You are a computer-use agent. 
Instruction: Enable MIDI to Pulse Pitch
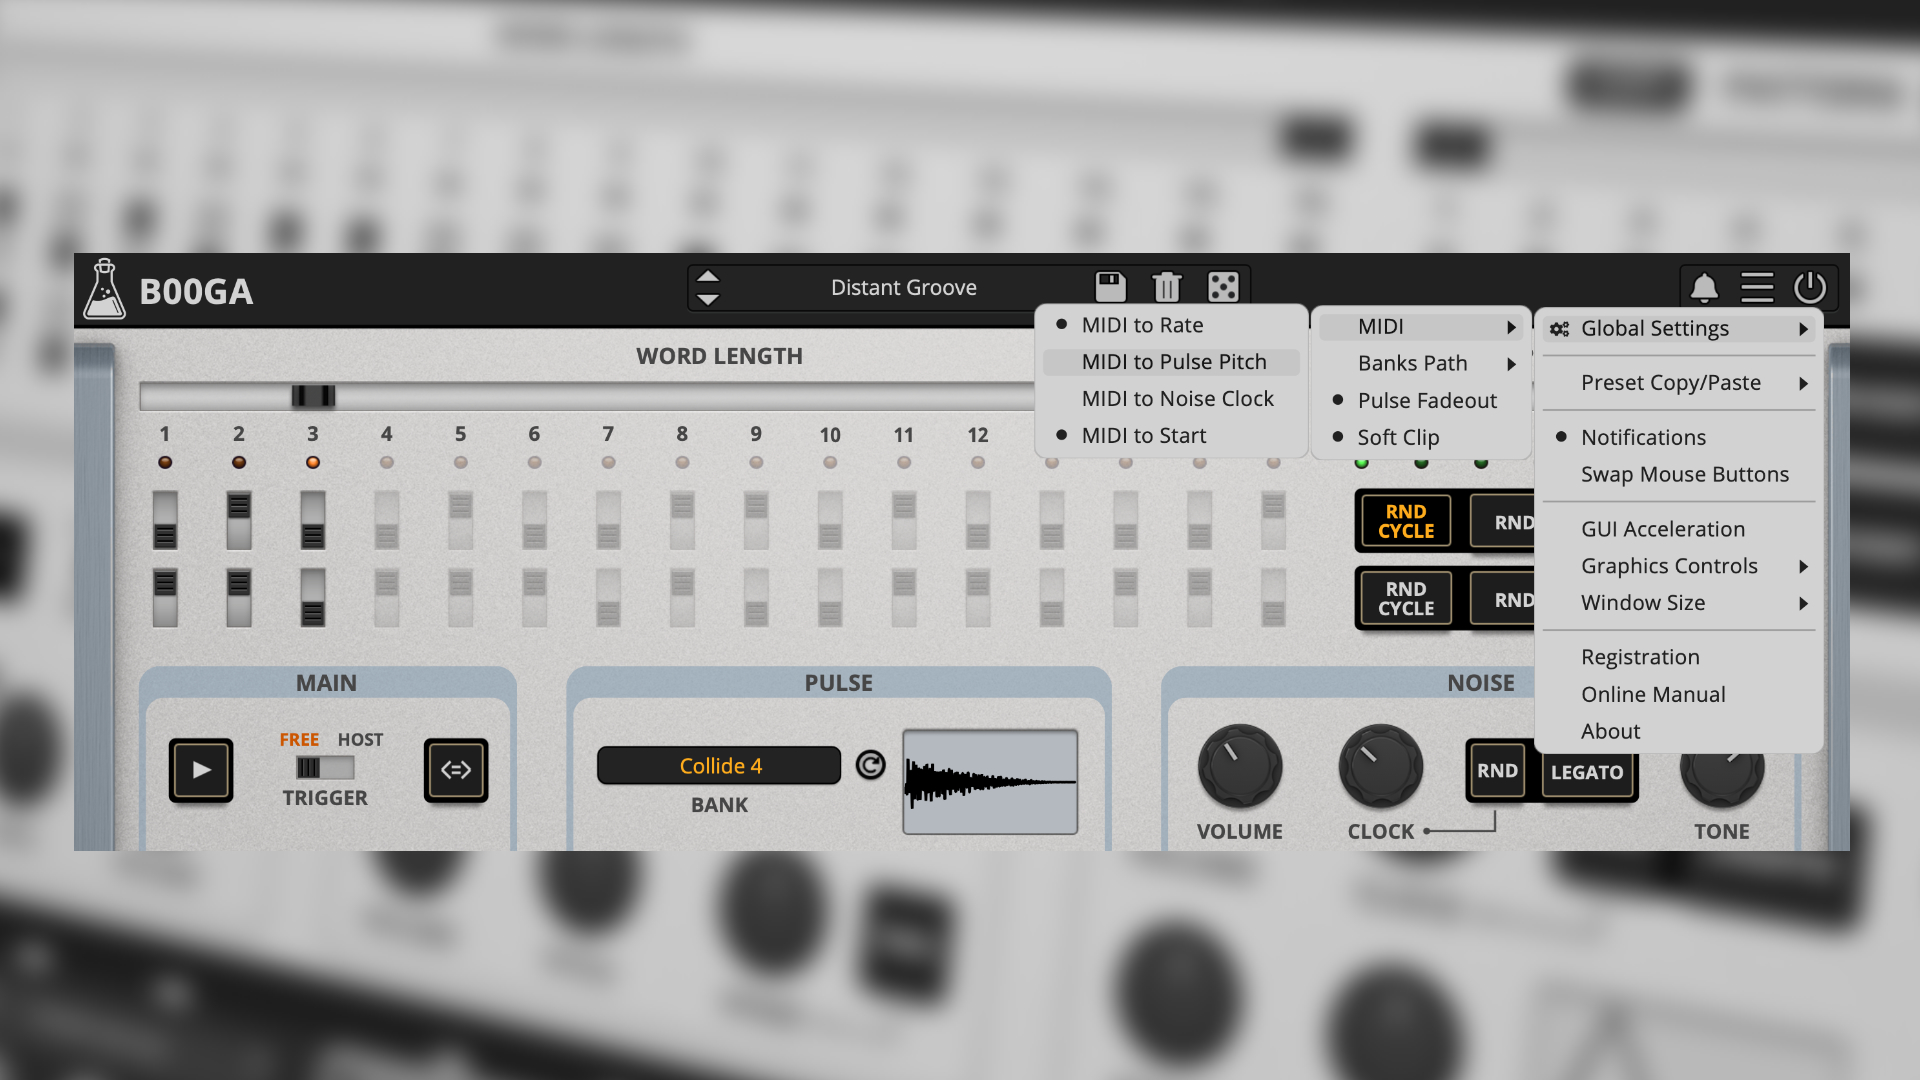click(1173, 362)
